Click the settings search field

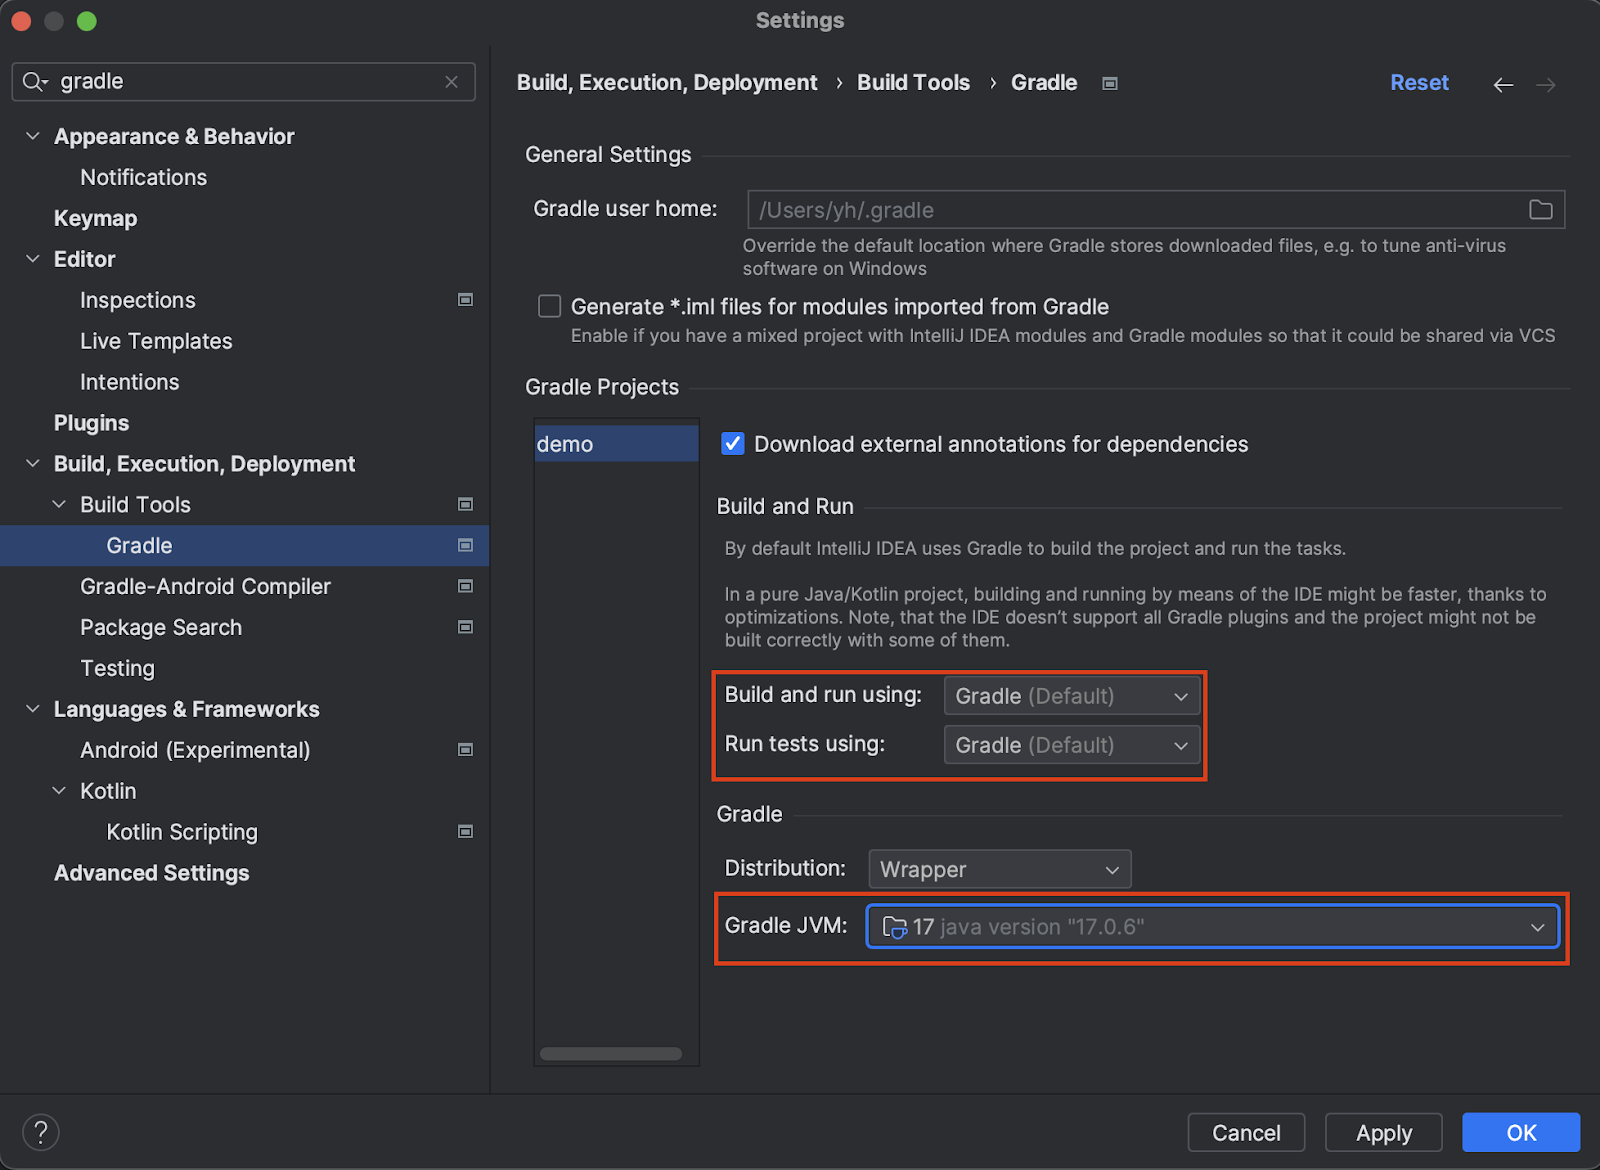(243, 82)
